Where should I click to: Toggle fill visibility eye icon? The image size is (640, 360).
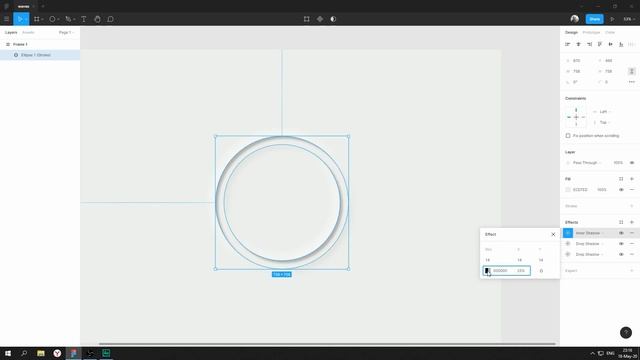(621, 190)
